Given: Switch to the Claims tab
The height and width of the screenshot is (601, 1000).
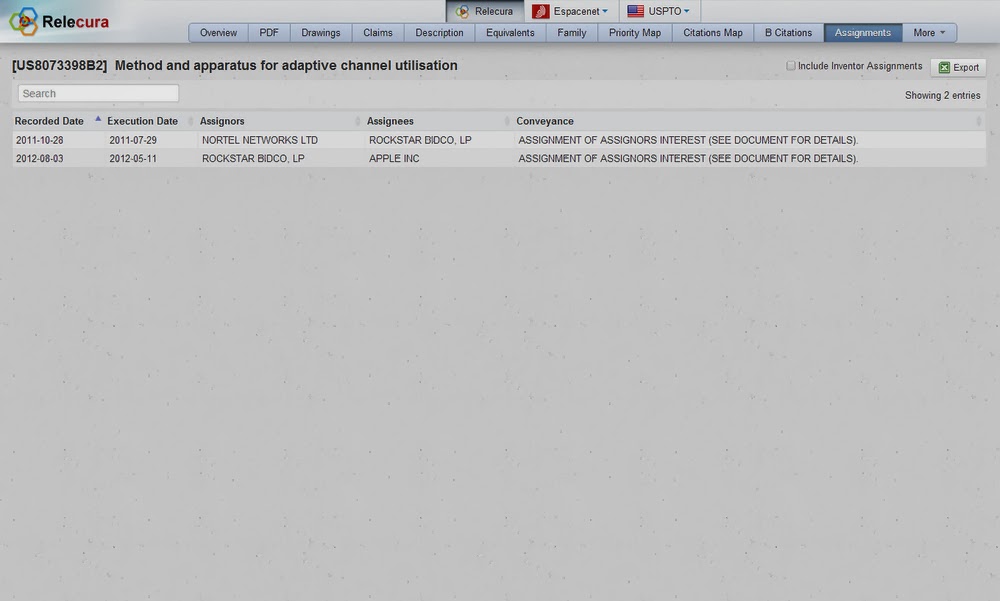Looking at the screenshot, I should [378, 33].
